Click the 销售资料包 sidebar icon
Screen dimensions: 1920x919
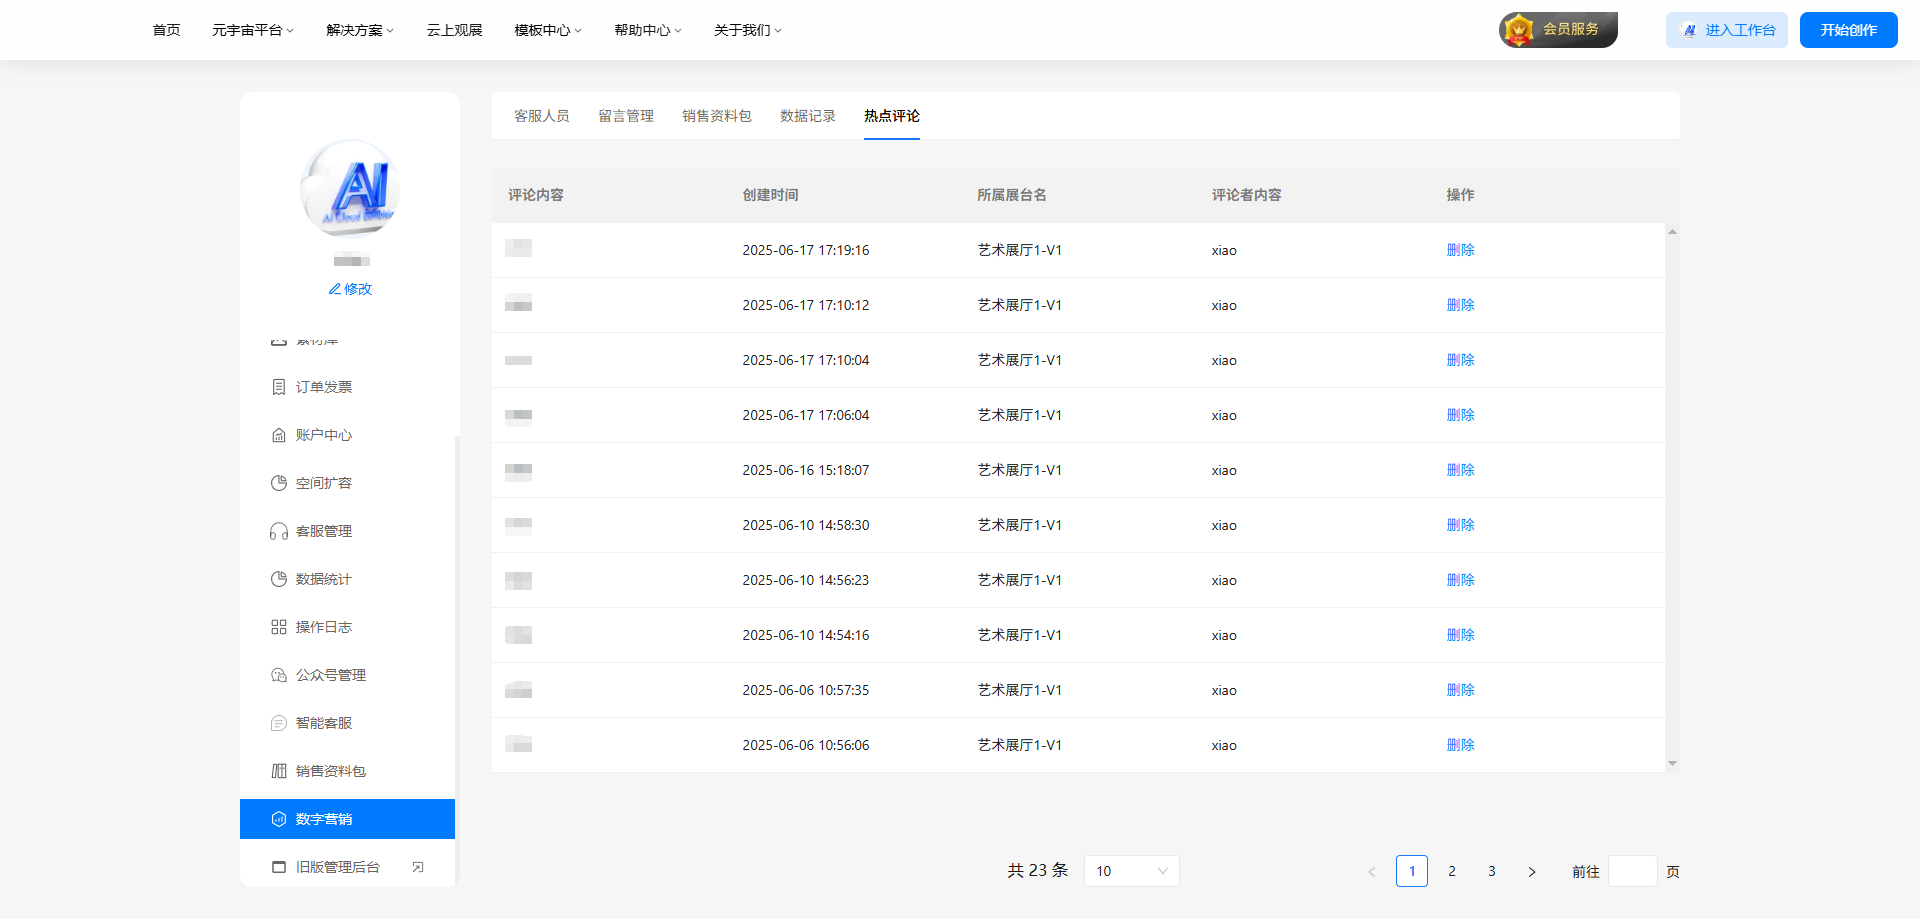279,771
